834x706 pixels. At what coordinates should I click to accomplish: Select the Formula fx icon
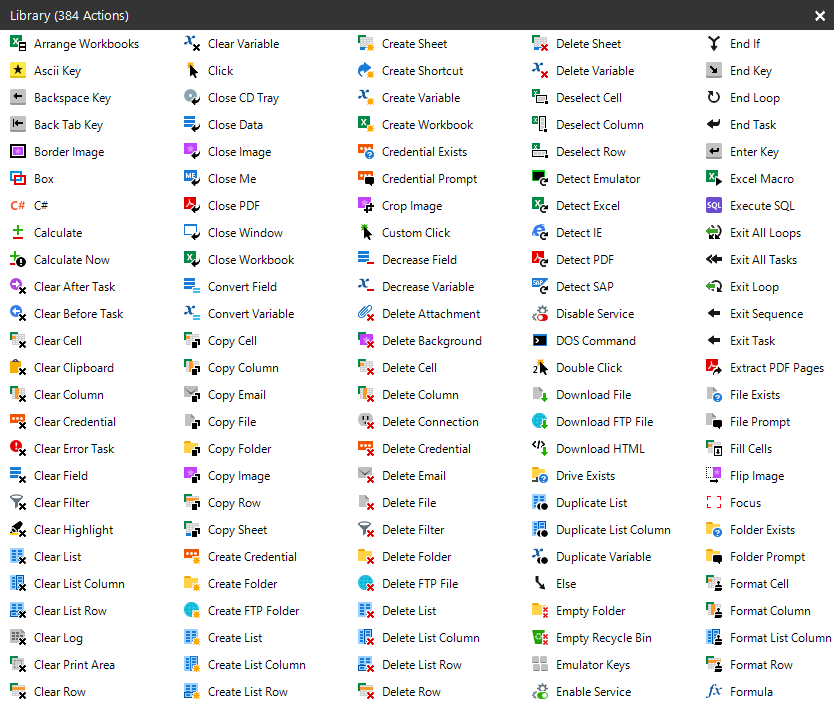pyautogui.click(x=714, y=692)
